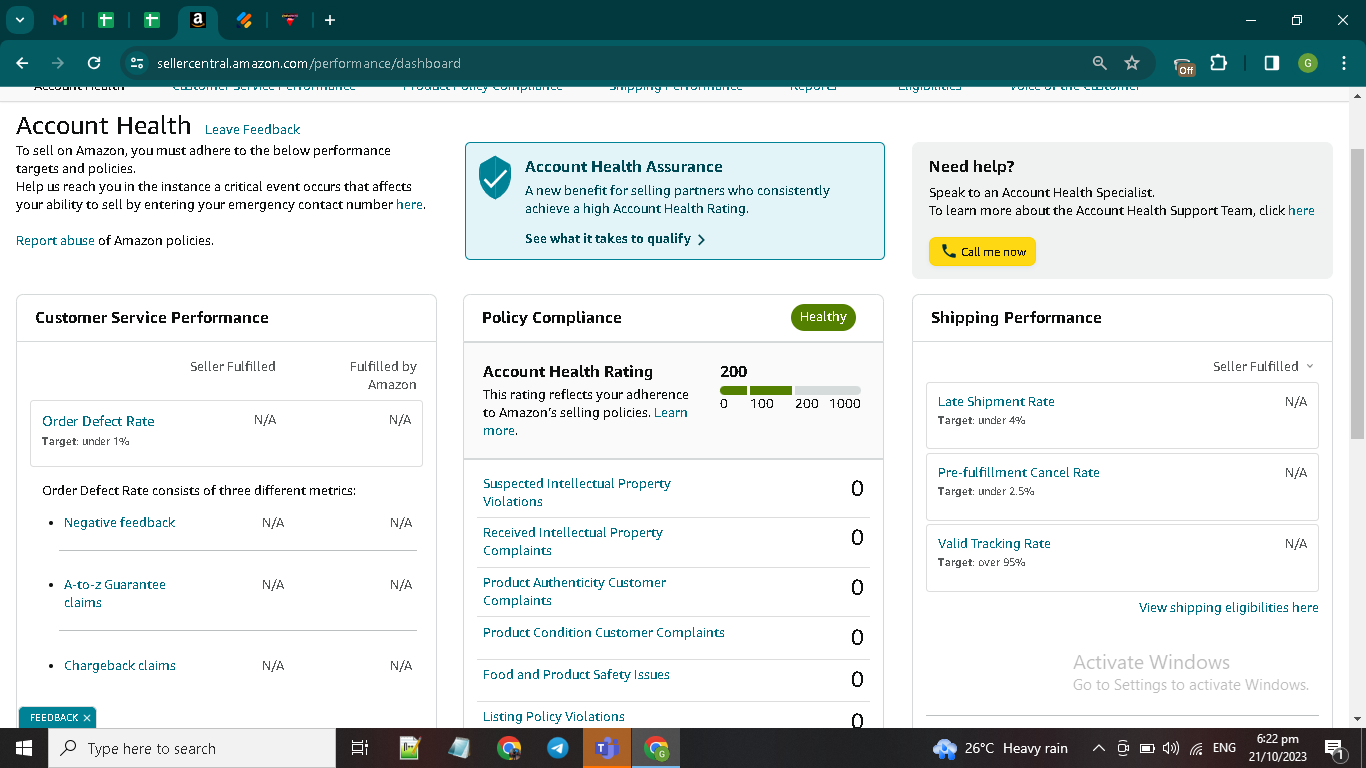Open the Wi-Fi network tray icon
Viewport: 1366px width, 768px height.
coord(1196,748)
